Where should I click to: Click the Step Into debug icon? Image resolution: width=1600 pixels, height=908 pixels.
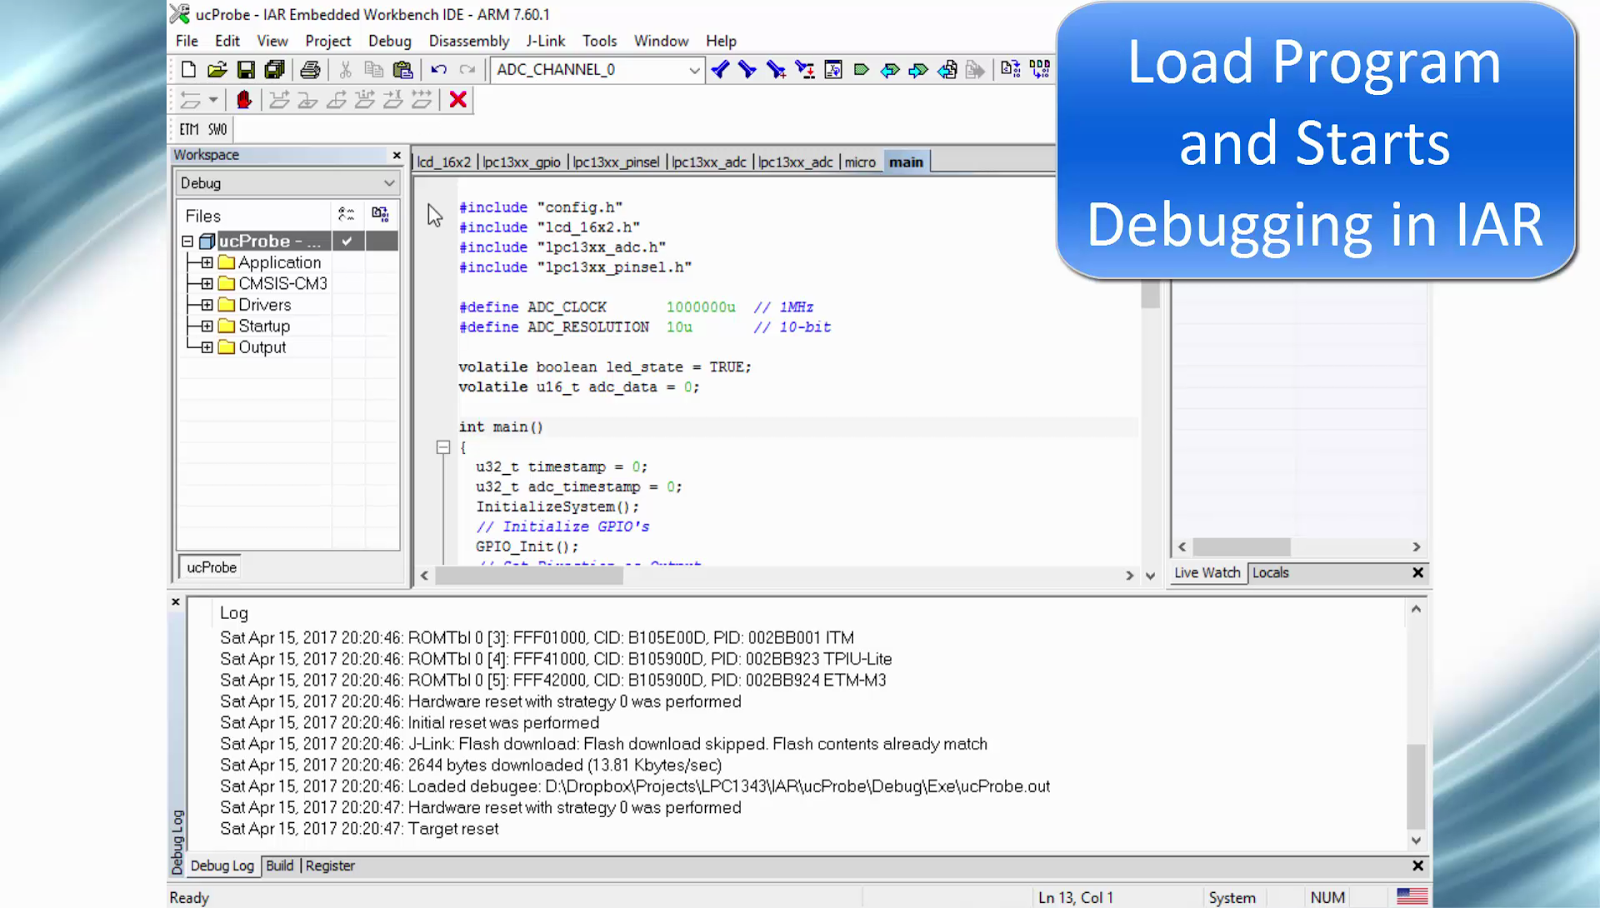pyautogui.click(x=306, y=99)
